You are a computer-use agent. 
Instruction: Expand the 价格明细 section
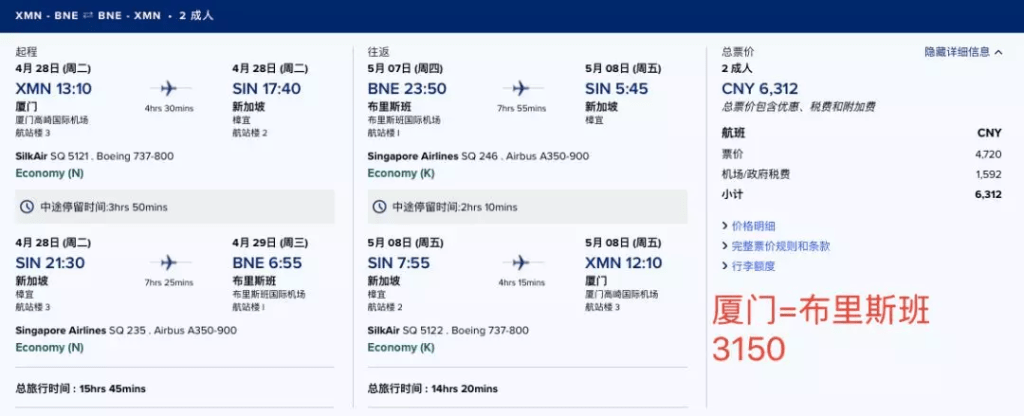tap(752, 226)
